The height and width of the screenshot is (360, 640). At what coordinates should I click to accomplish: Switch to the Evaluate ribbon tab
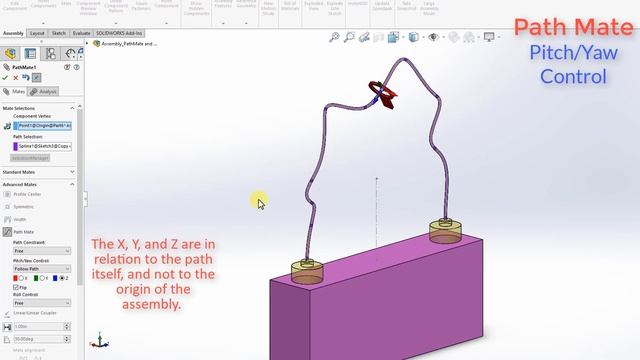(x=82, y=33)
